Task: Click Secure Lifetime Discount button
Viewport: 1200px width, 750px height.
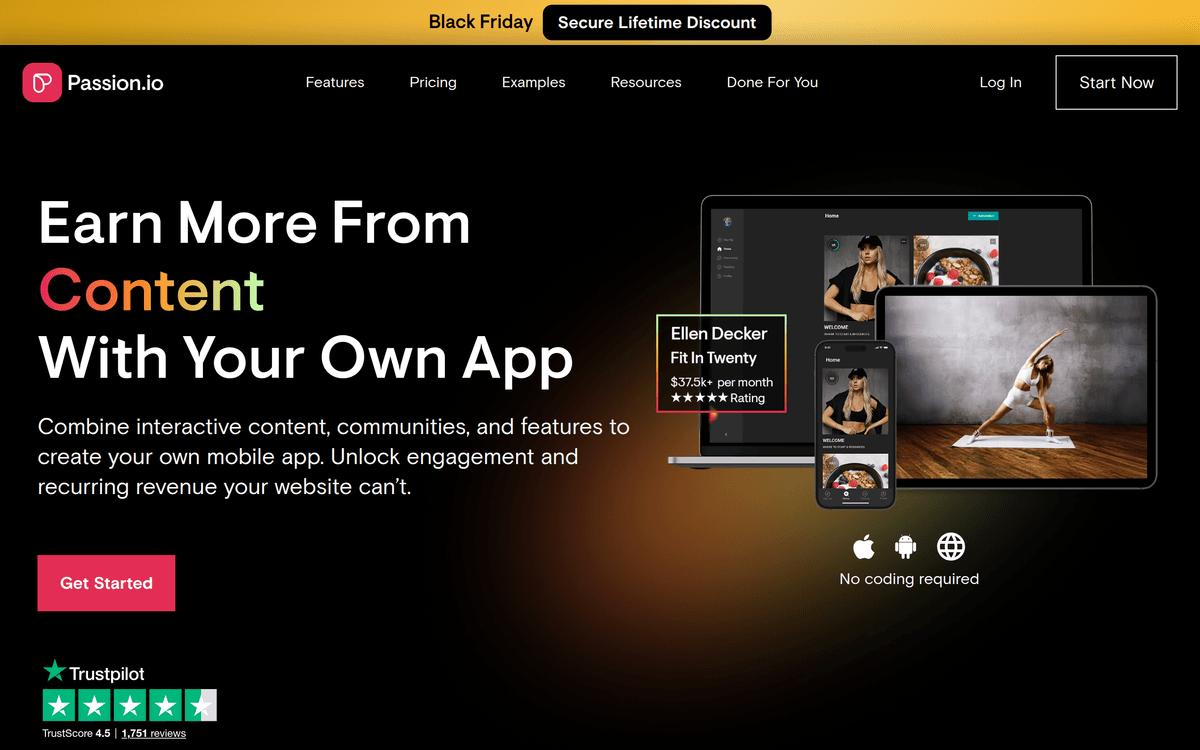Action: (x=657, y=22)
